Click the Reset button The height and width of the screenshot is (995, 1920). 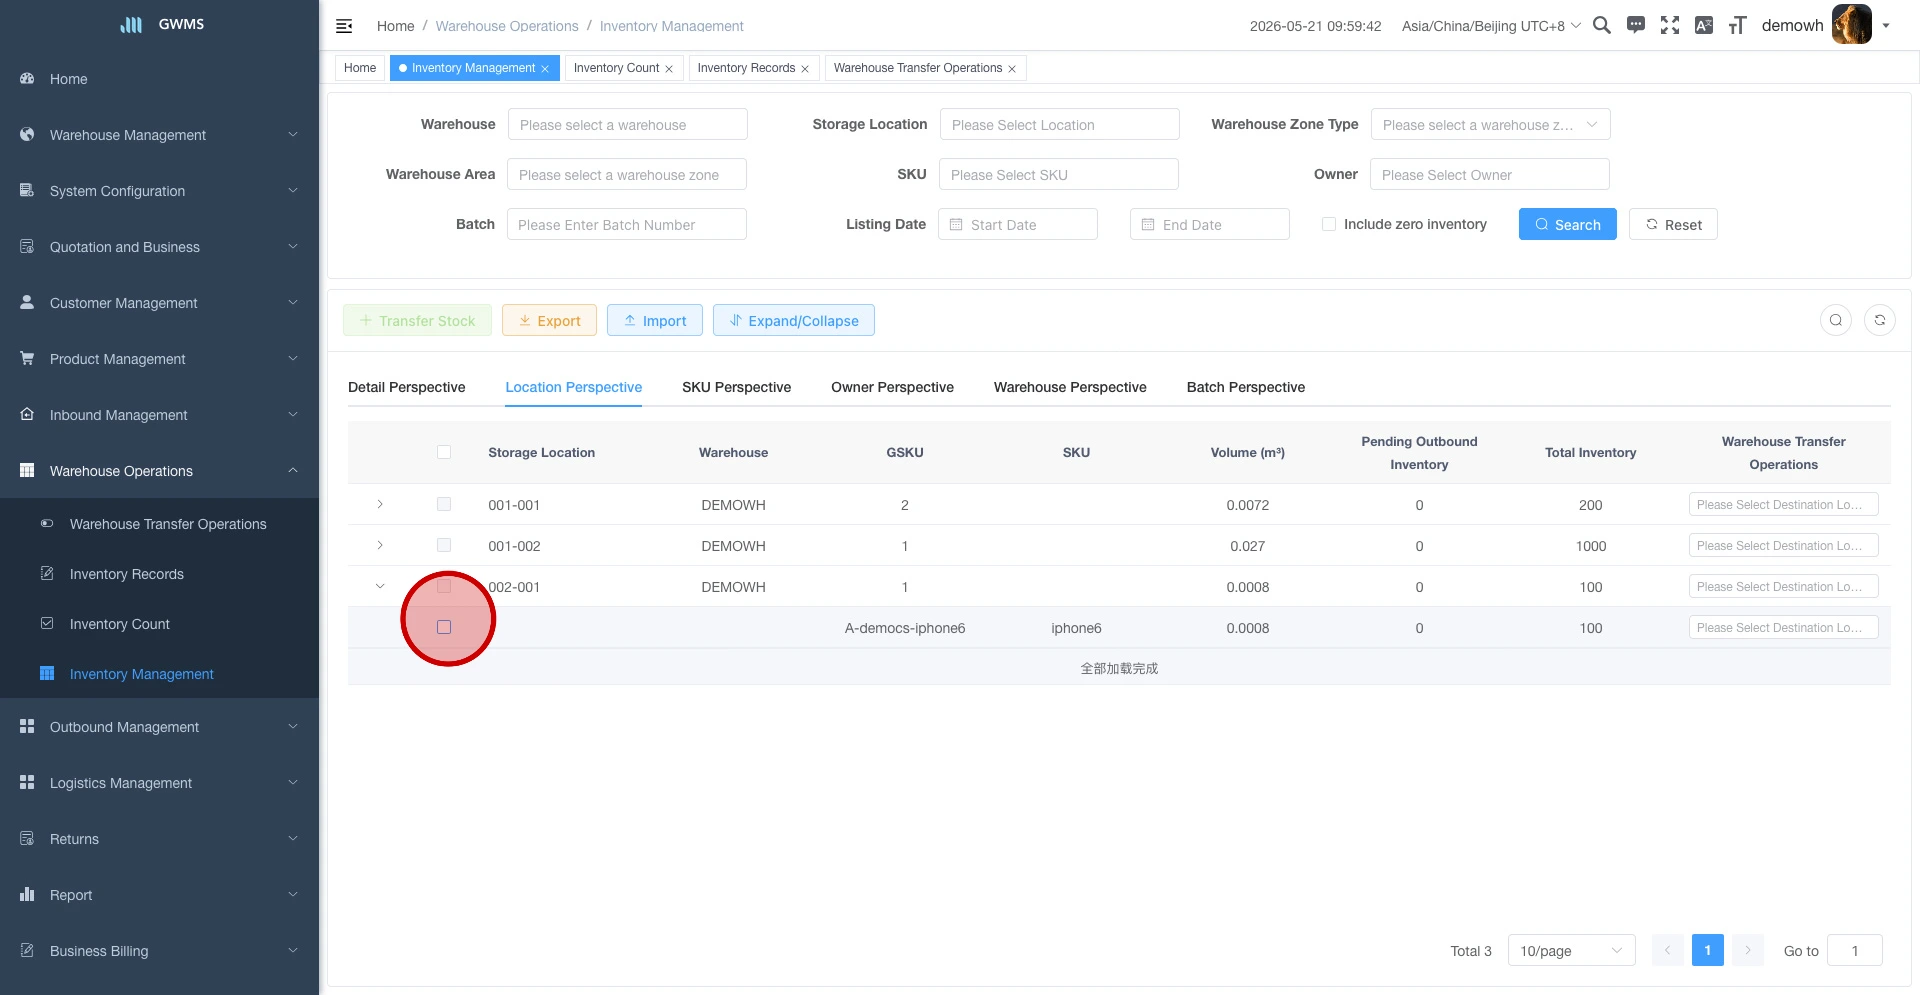[x=1673, y=224]
